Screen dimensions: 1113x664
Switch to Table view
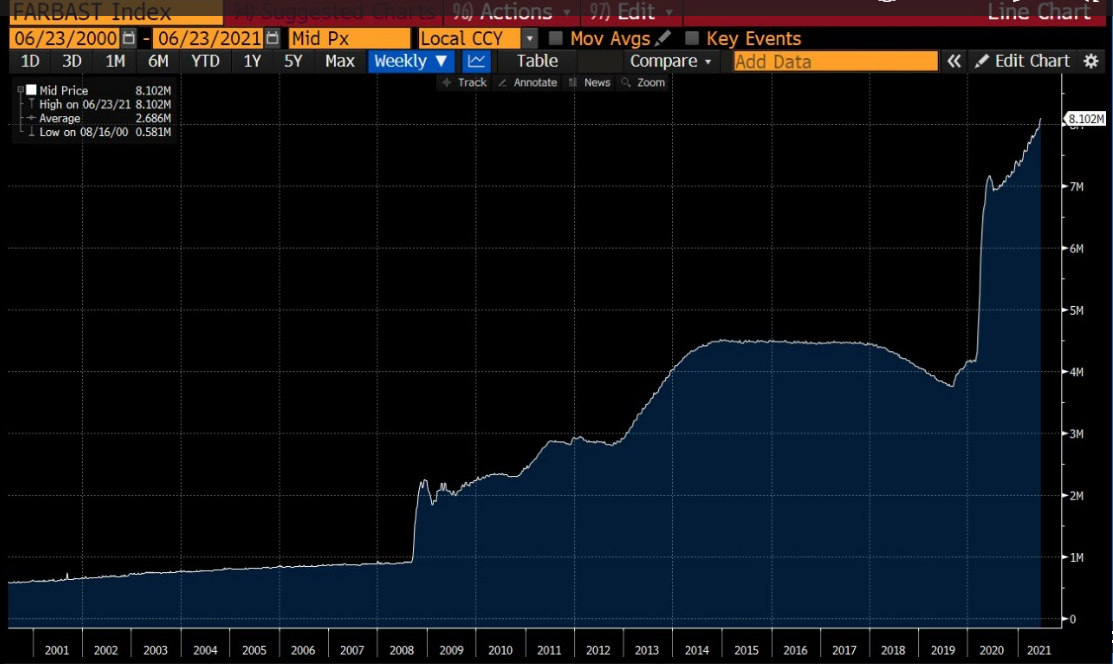coord(537,61)
